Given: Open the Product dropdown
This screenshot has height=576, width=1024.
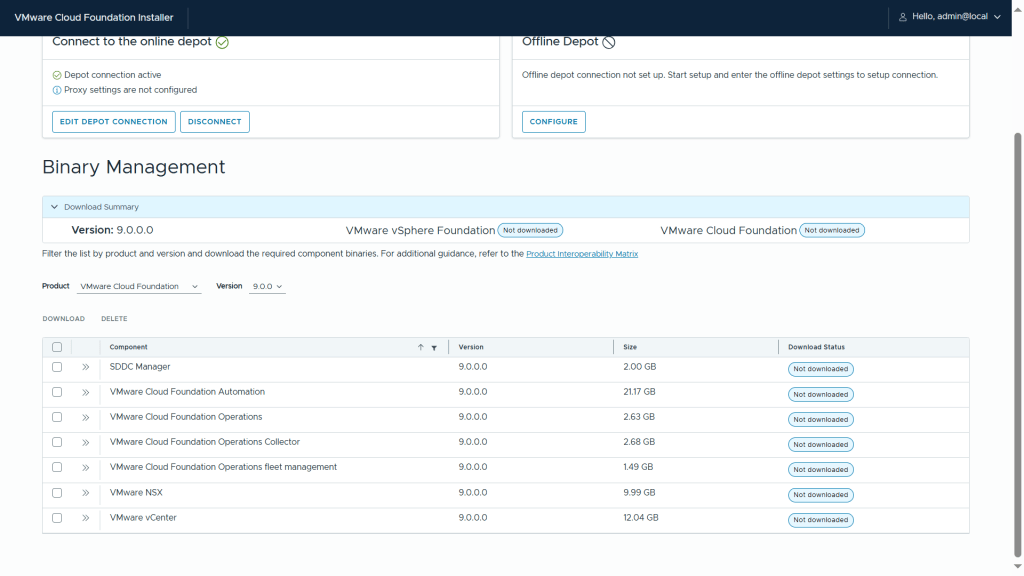Looking at the screenshot, I should point(139,287).
